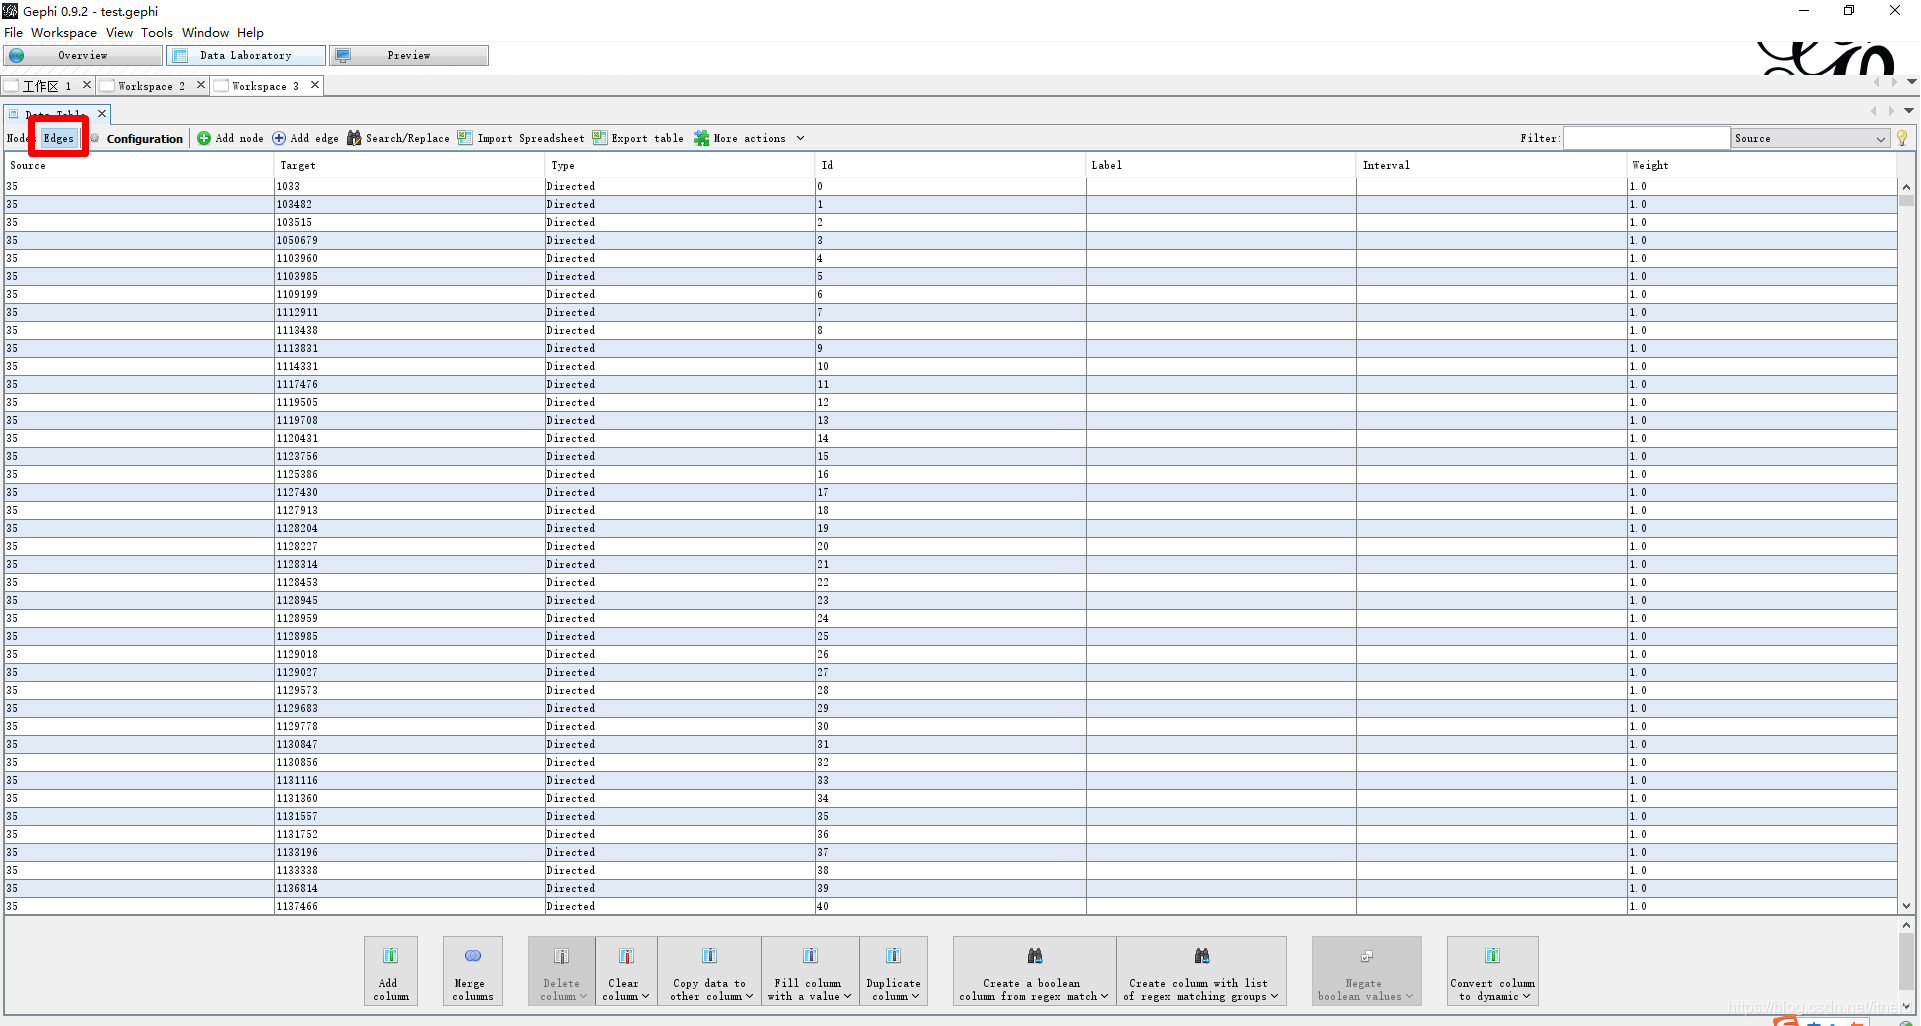Open regex matching groups dropdown label
Image resolution: width=1921 pixels, height=1026 pixels.
point(1201,990)
